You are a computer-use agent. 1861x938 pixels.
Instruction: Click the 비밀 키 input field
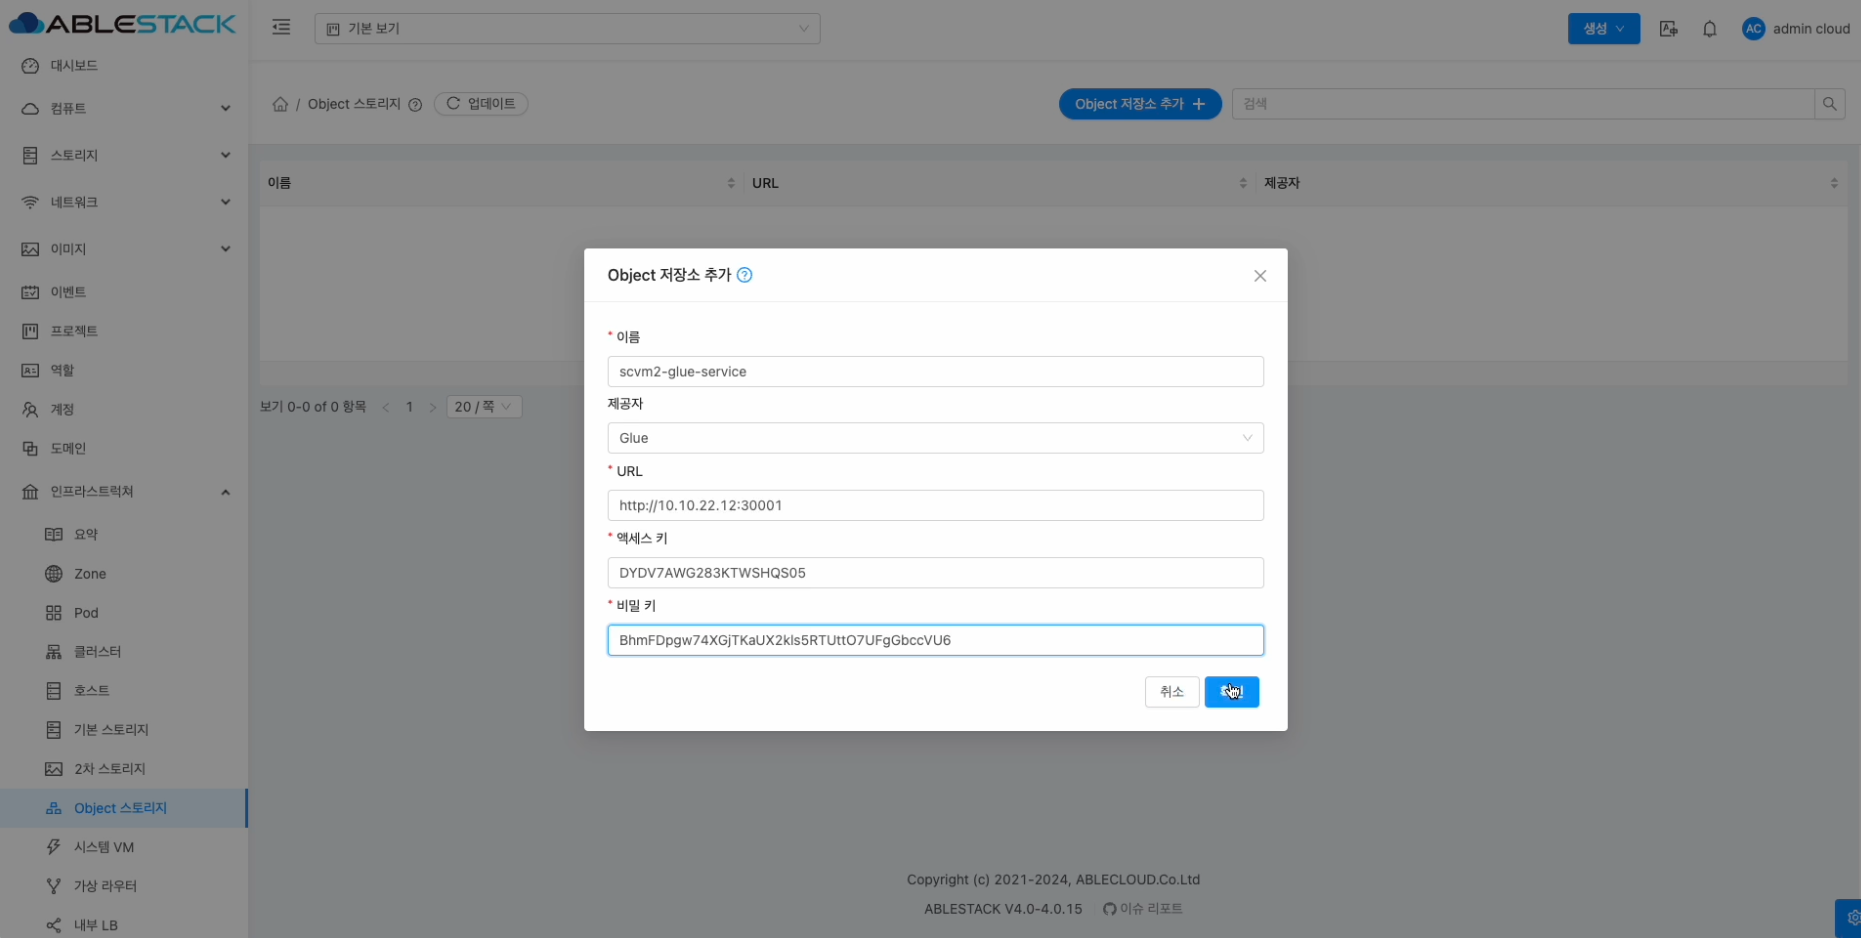click(x=935, y=640)
